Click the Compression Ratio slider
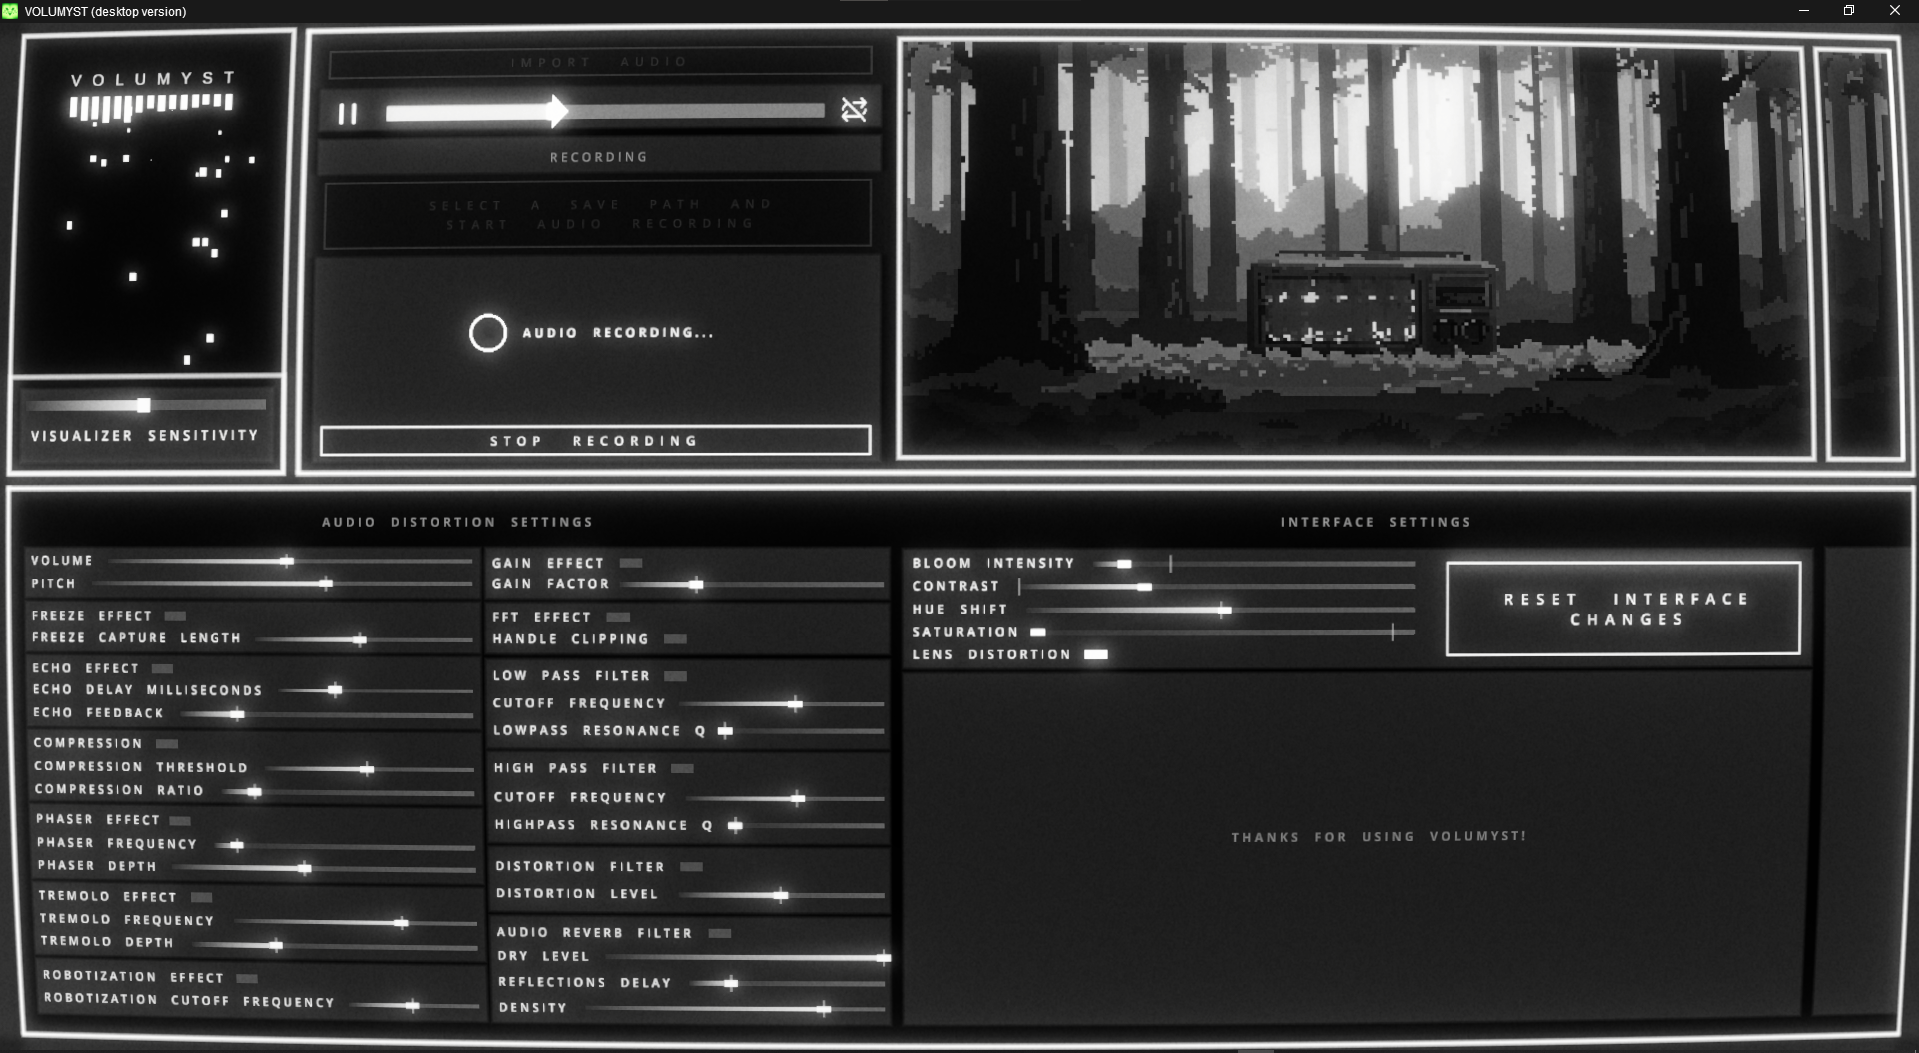The image size is (1919, 1053). [x=347, y=792]
